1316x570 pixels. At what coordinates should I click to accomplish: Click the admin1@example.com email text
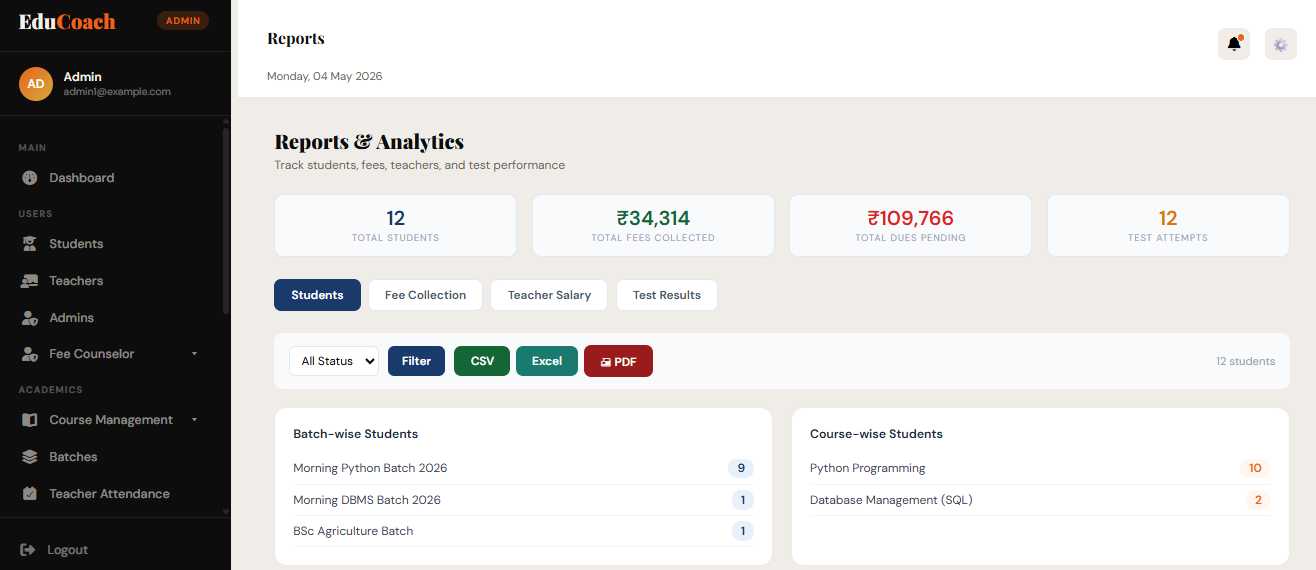(117, 91)
